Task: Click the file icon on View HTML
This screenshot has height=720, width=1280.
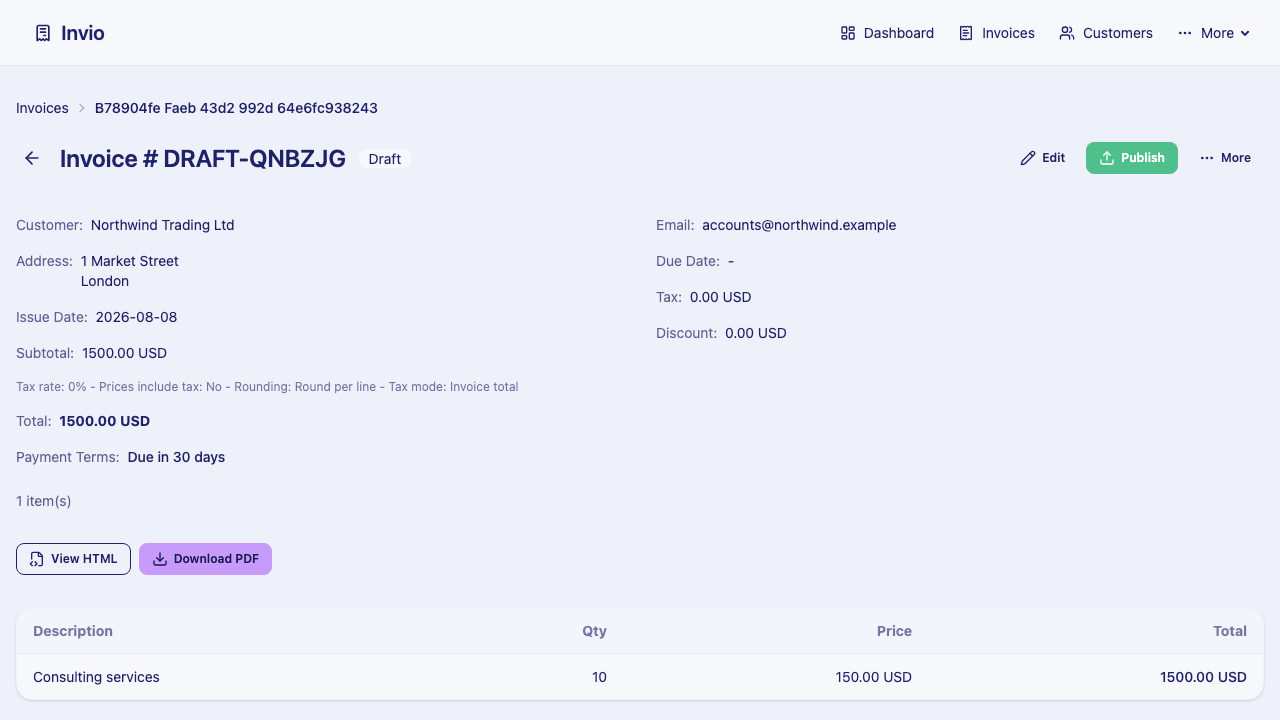Action: click(37, 559)
